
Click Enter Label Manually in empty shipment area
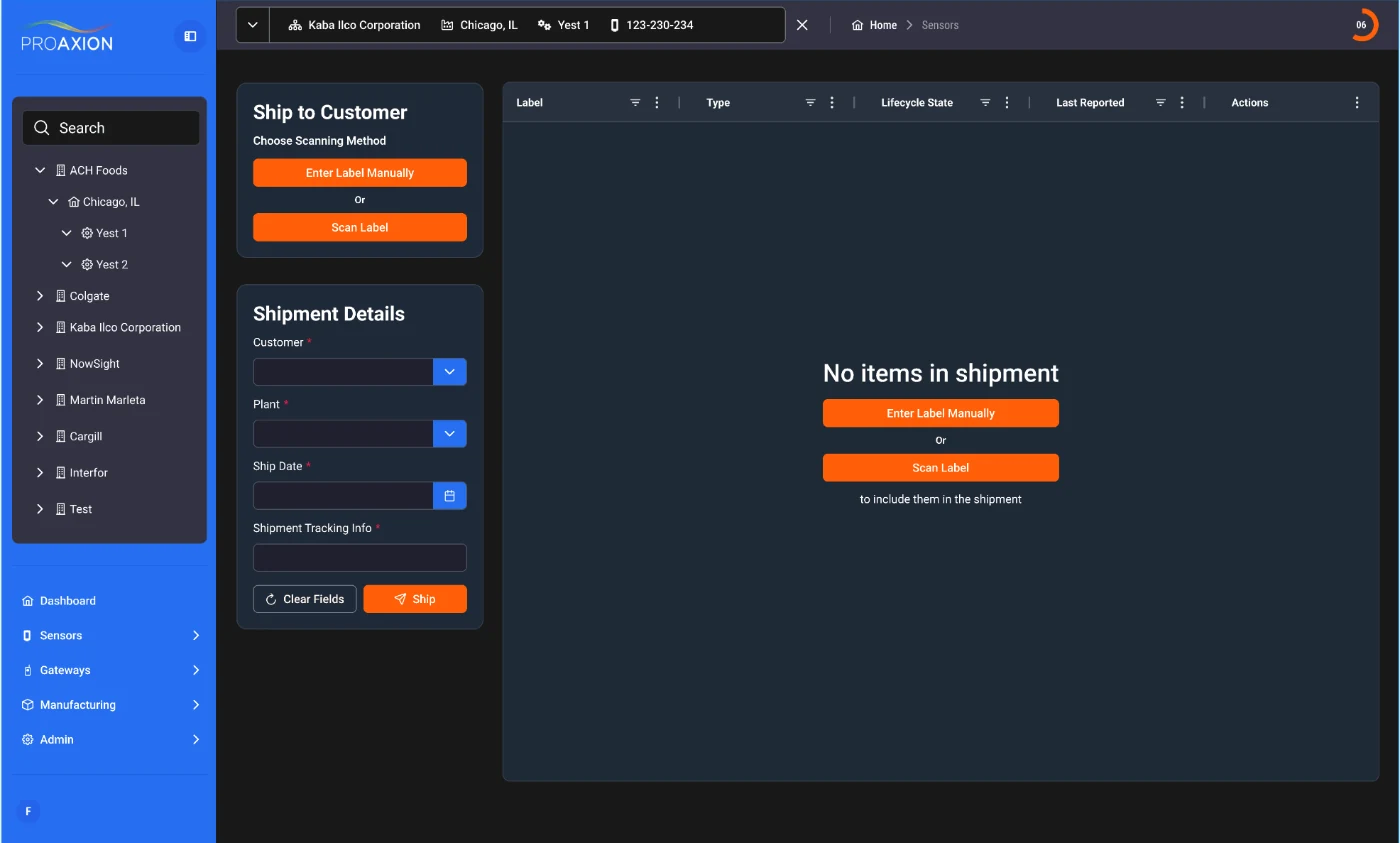941,413
